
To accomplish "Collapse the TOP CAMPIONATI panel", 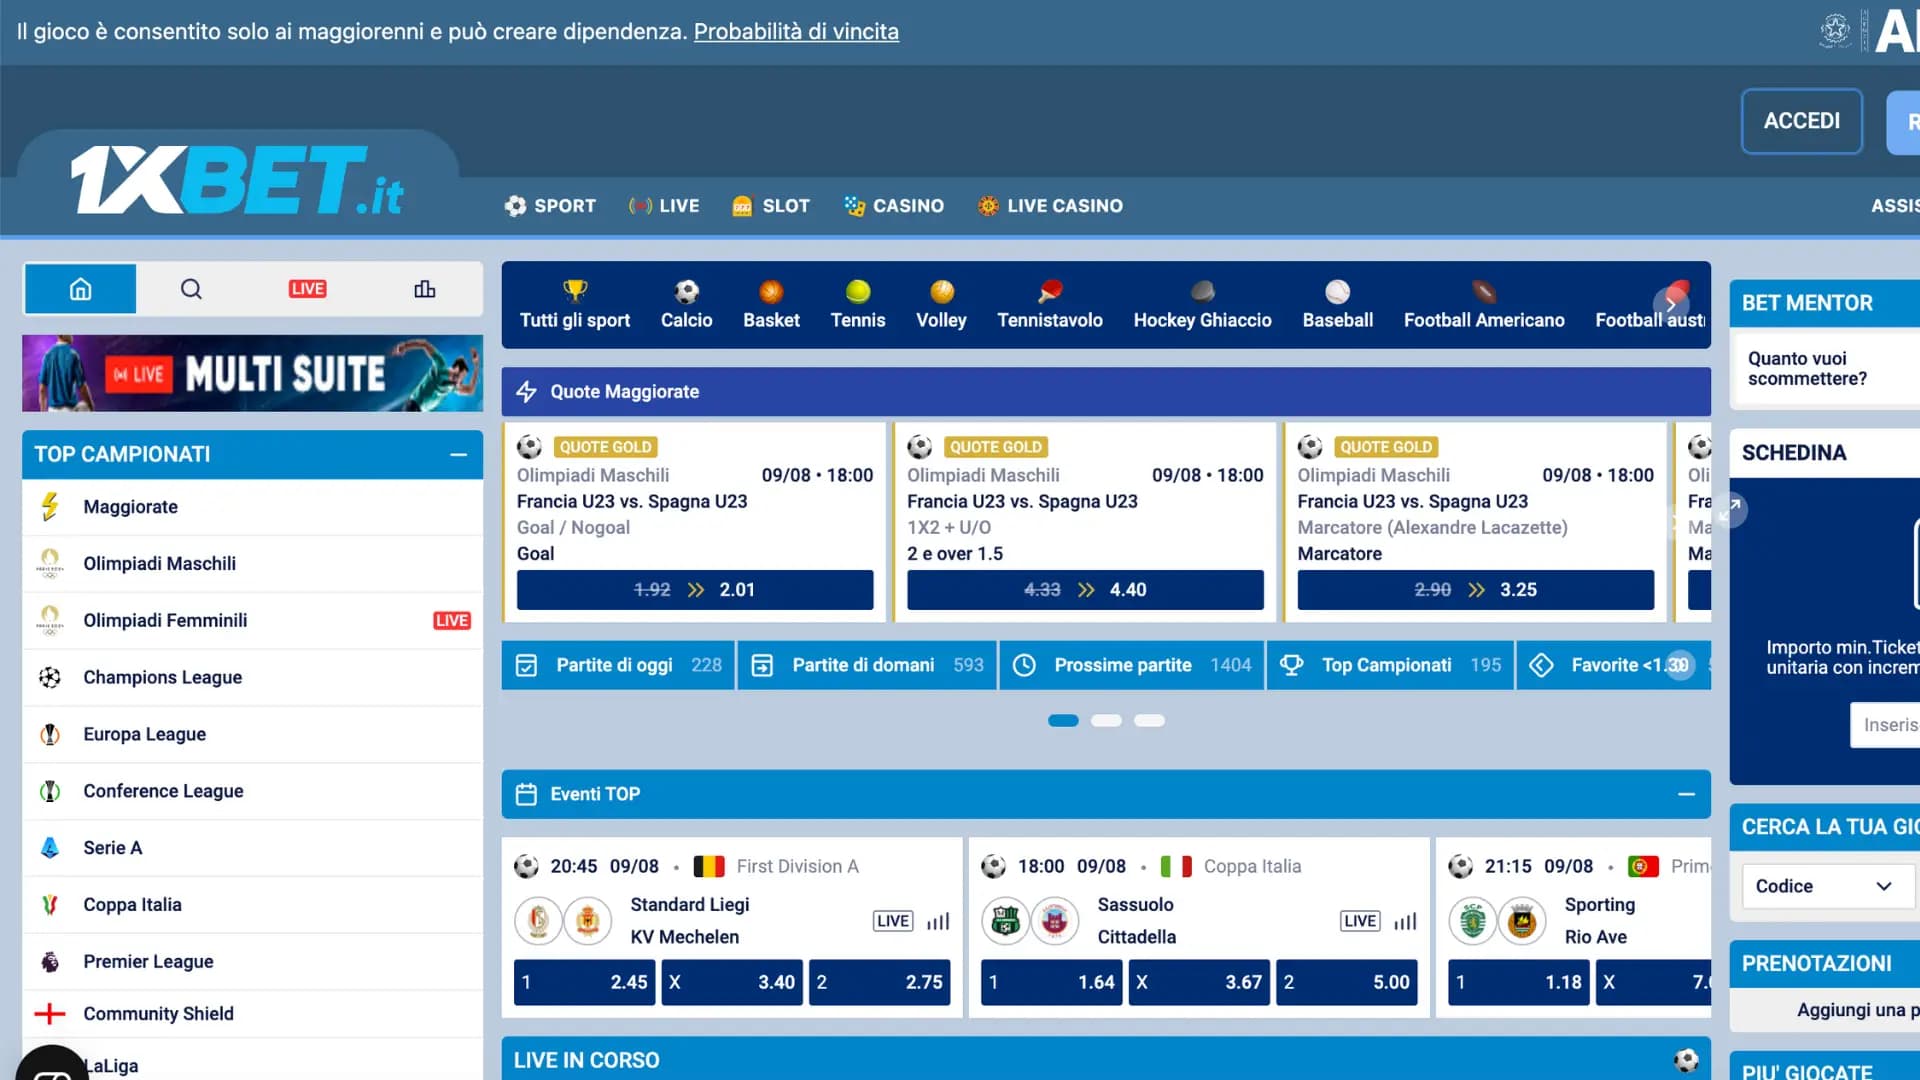I will coord(458,454).
